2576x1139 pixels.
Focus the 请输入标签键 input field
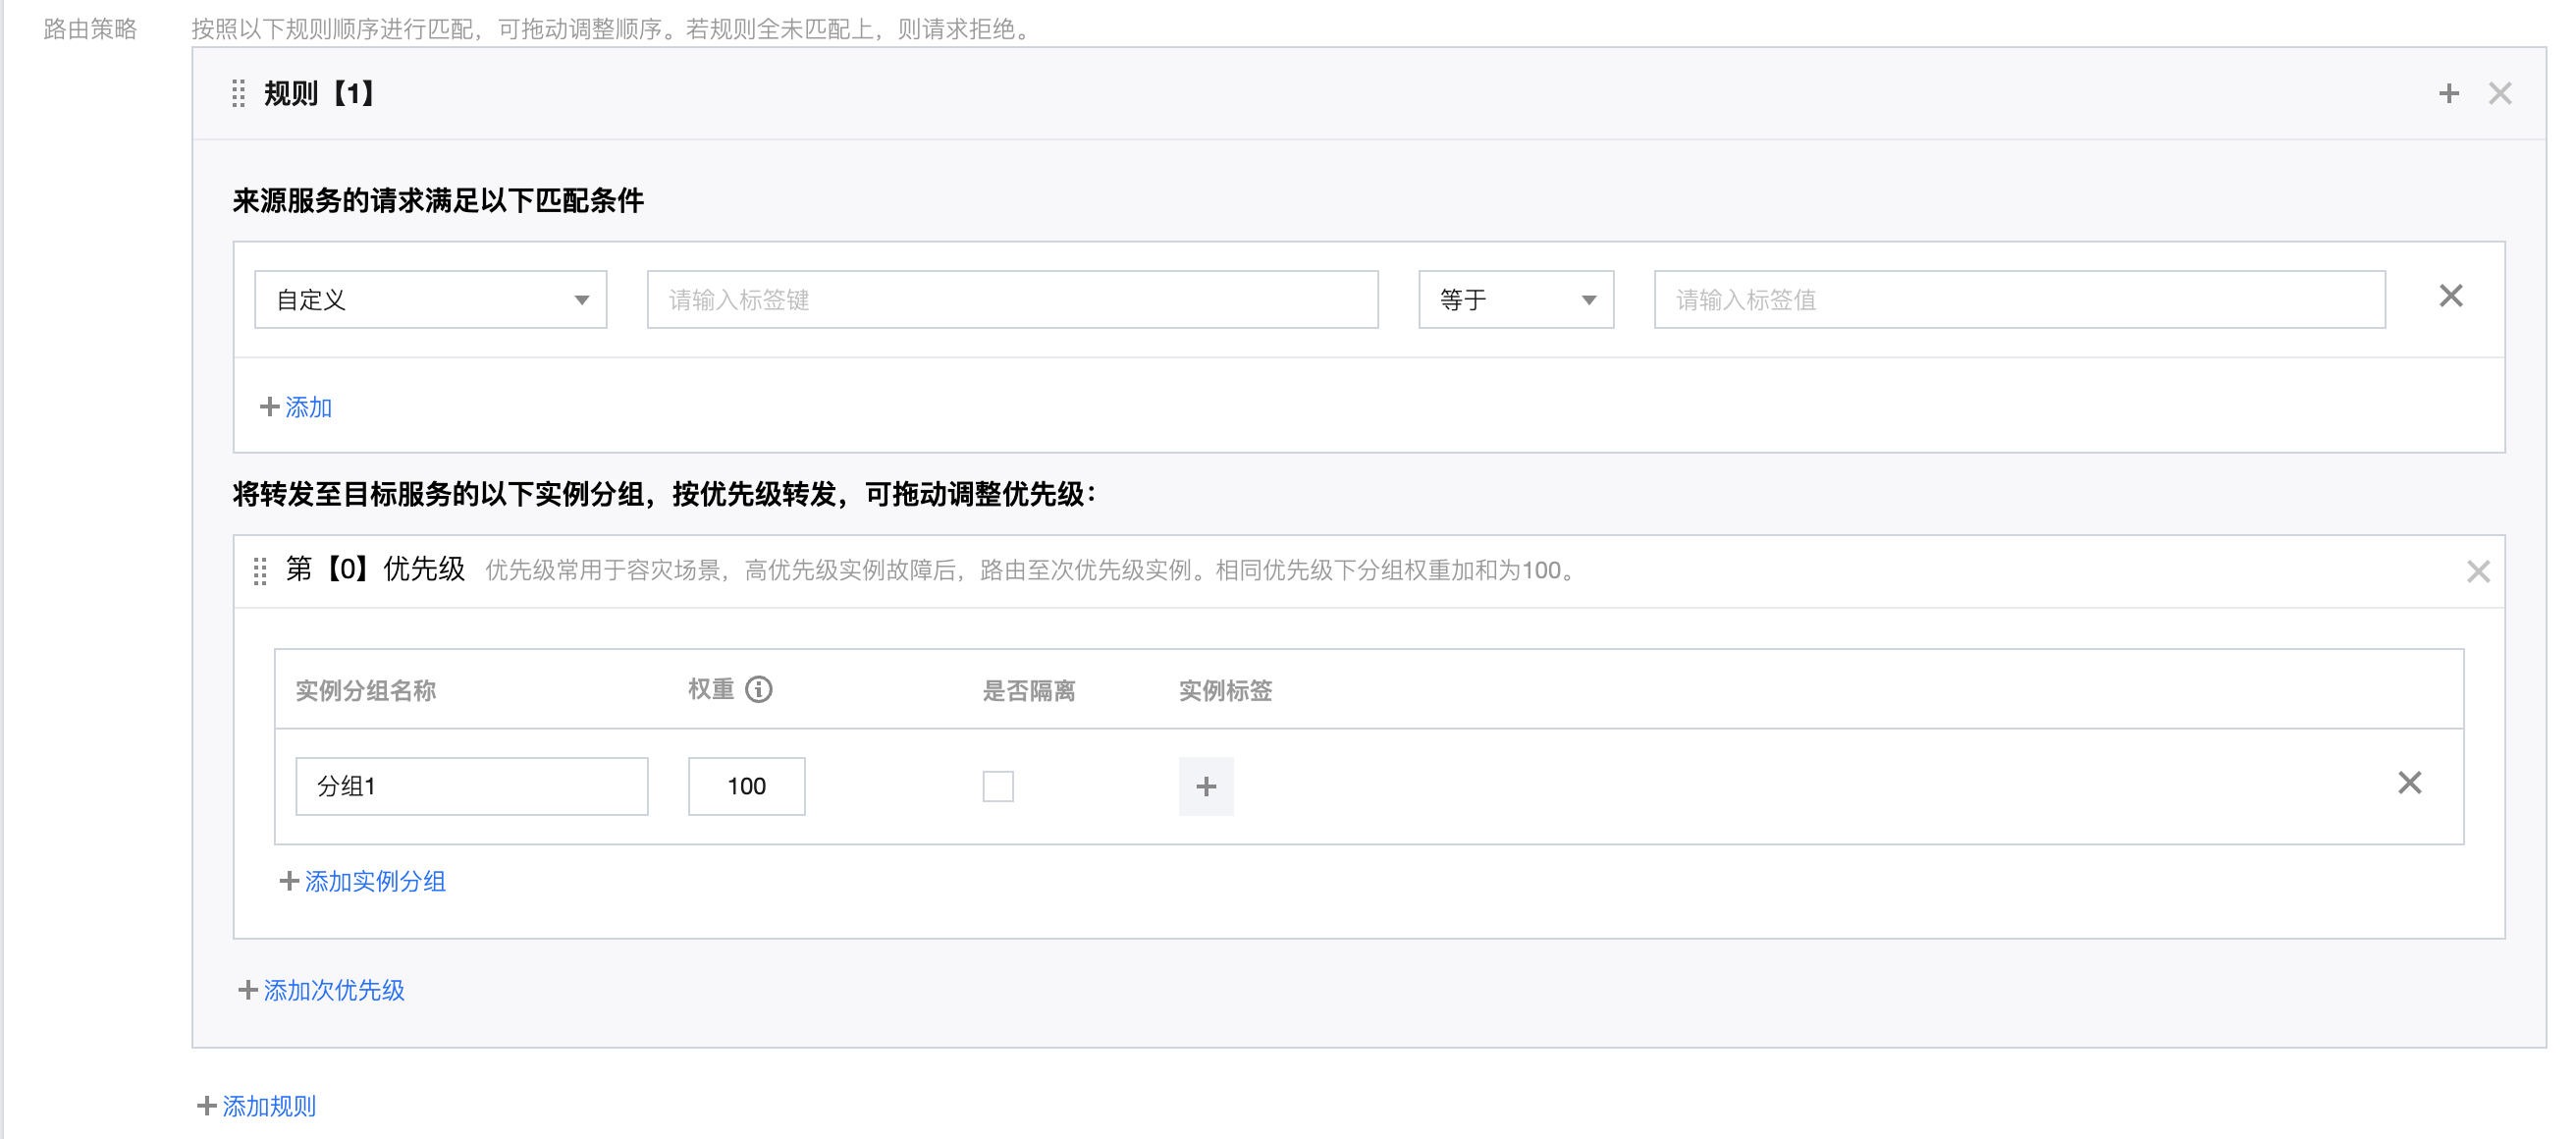[x=1012, y=300]
